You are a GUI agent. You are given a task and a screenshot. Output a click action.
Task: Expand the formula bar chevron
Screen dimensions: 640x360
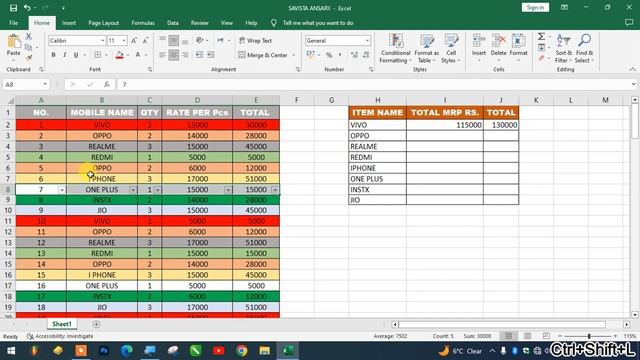633,84
